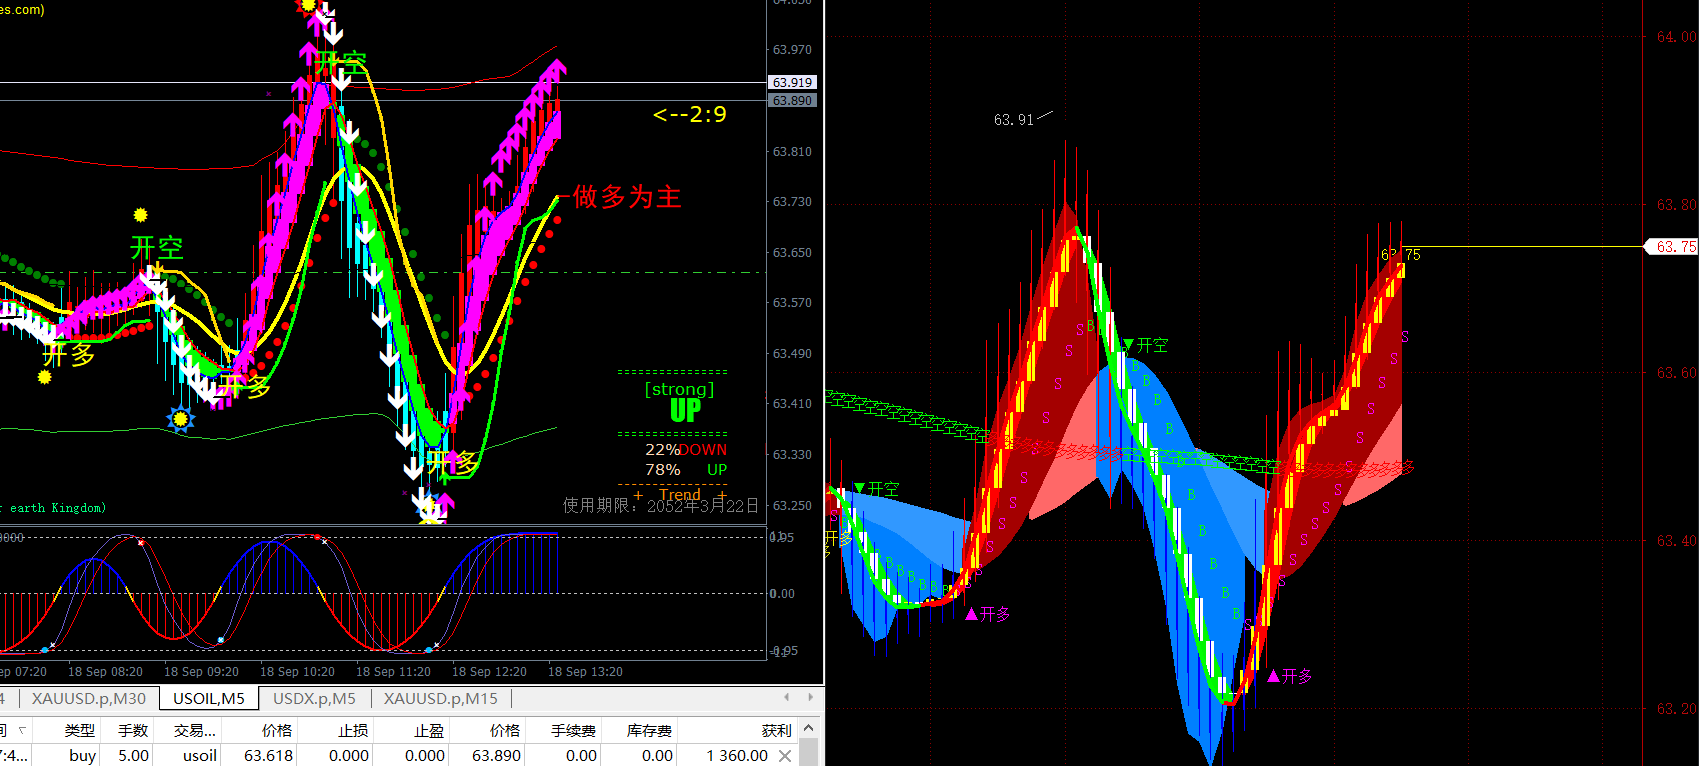Click the '18 Sep 12:20' time axis label
This screenshot has height=766, width=1699.
point(489,672)
